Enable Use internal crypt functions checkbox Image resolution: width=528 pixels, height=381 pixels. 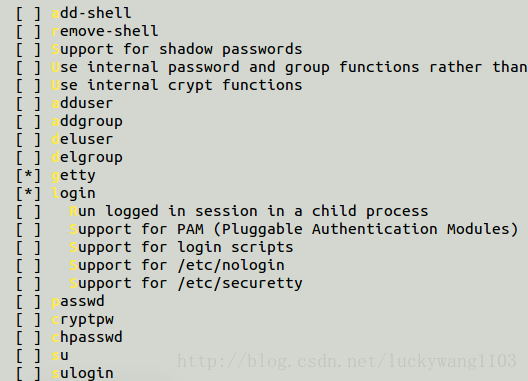click(x=29, y=85)
